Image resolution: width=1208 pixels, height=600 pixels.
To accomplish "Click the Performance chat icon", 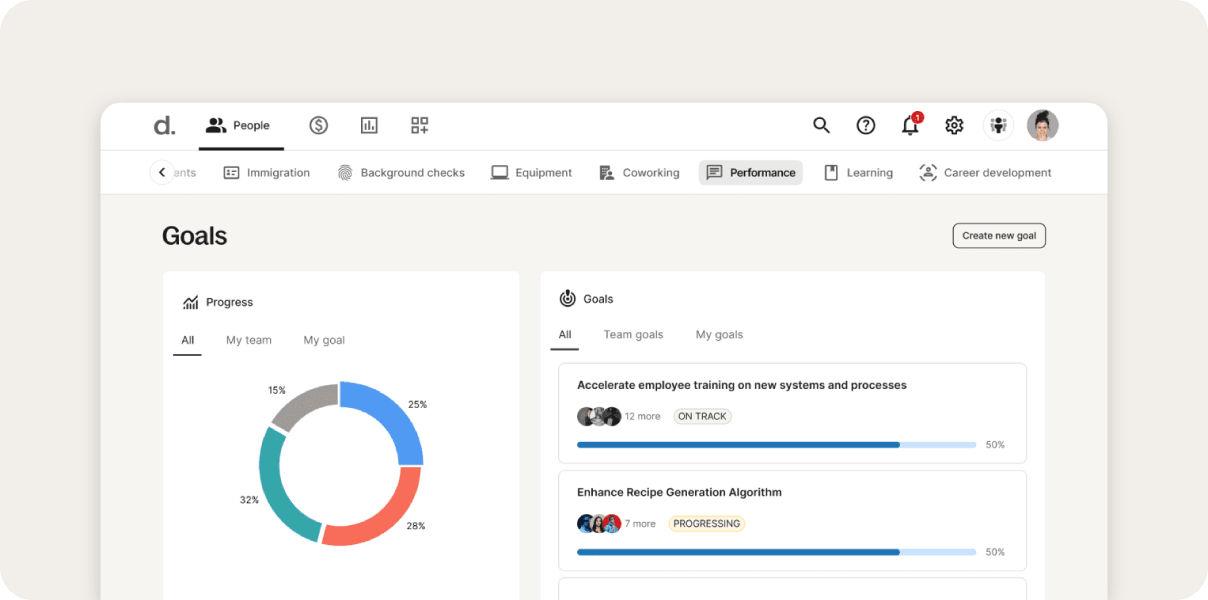I will (714, 173).
